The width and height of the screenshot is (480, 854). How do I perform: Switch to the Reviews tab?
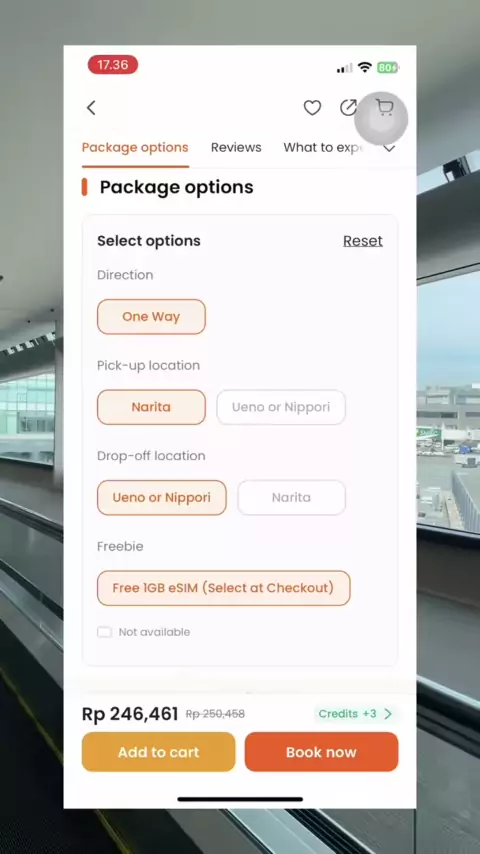pyautogui.click(x=236, y=148)
